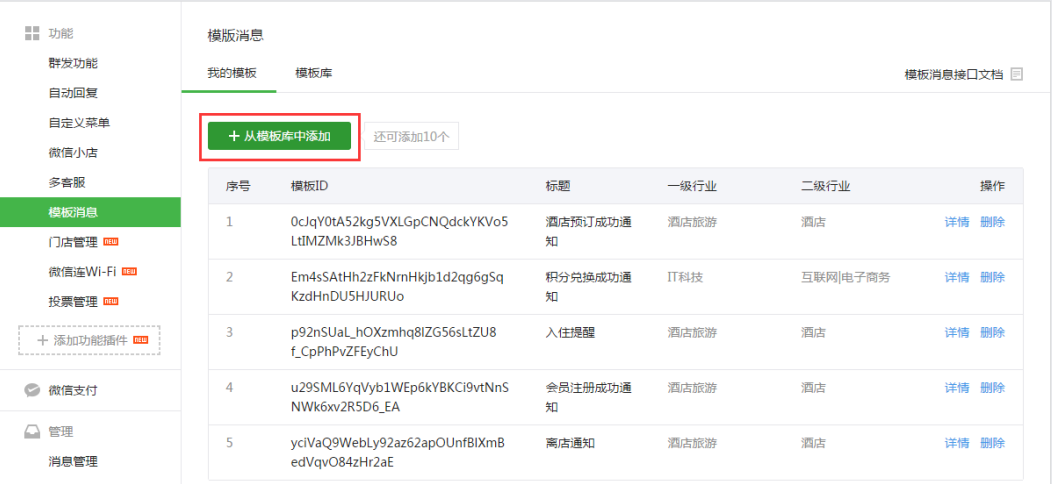Click the 入住提醒 title cell
1052x484 pixels.
click(570, 332)
